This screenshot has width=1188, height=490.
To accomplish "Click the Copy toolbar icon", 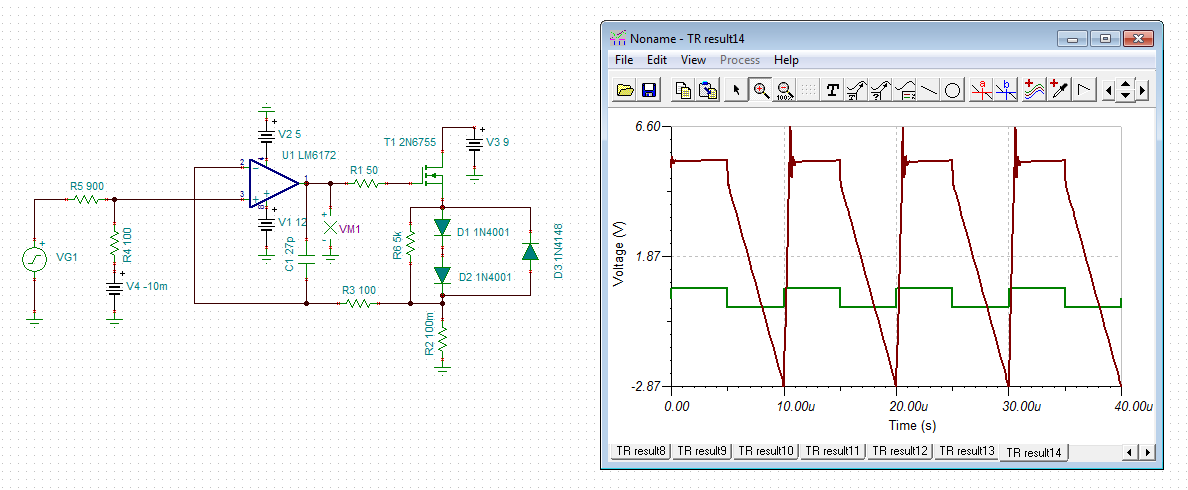I will pyautogui.click(x=683, y=90).
